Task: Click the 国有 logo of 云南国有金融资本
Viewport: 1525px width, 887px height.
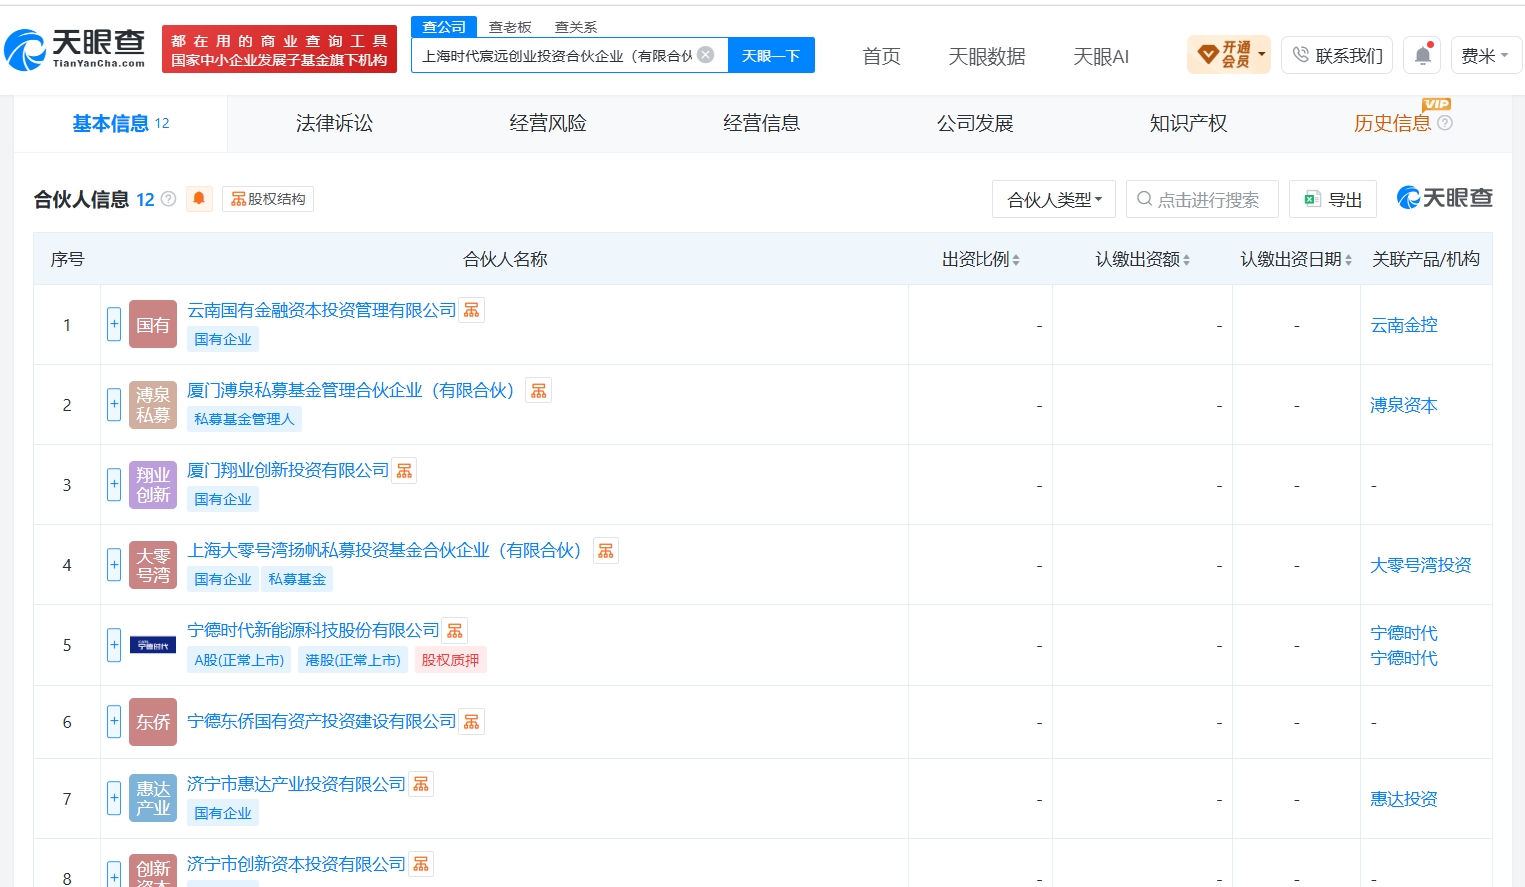Action: [153, 324]
